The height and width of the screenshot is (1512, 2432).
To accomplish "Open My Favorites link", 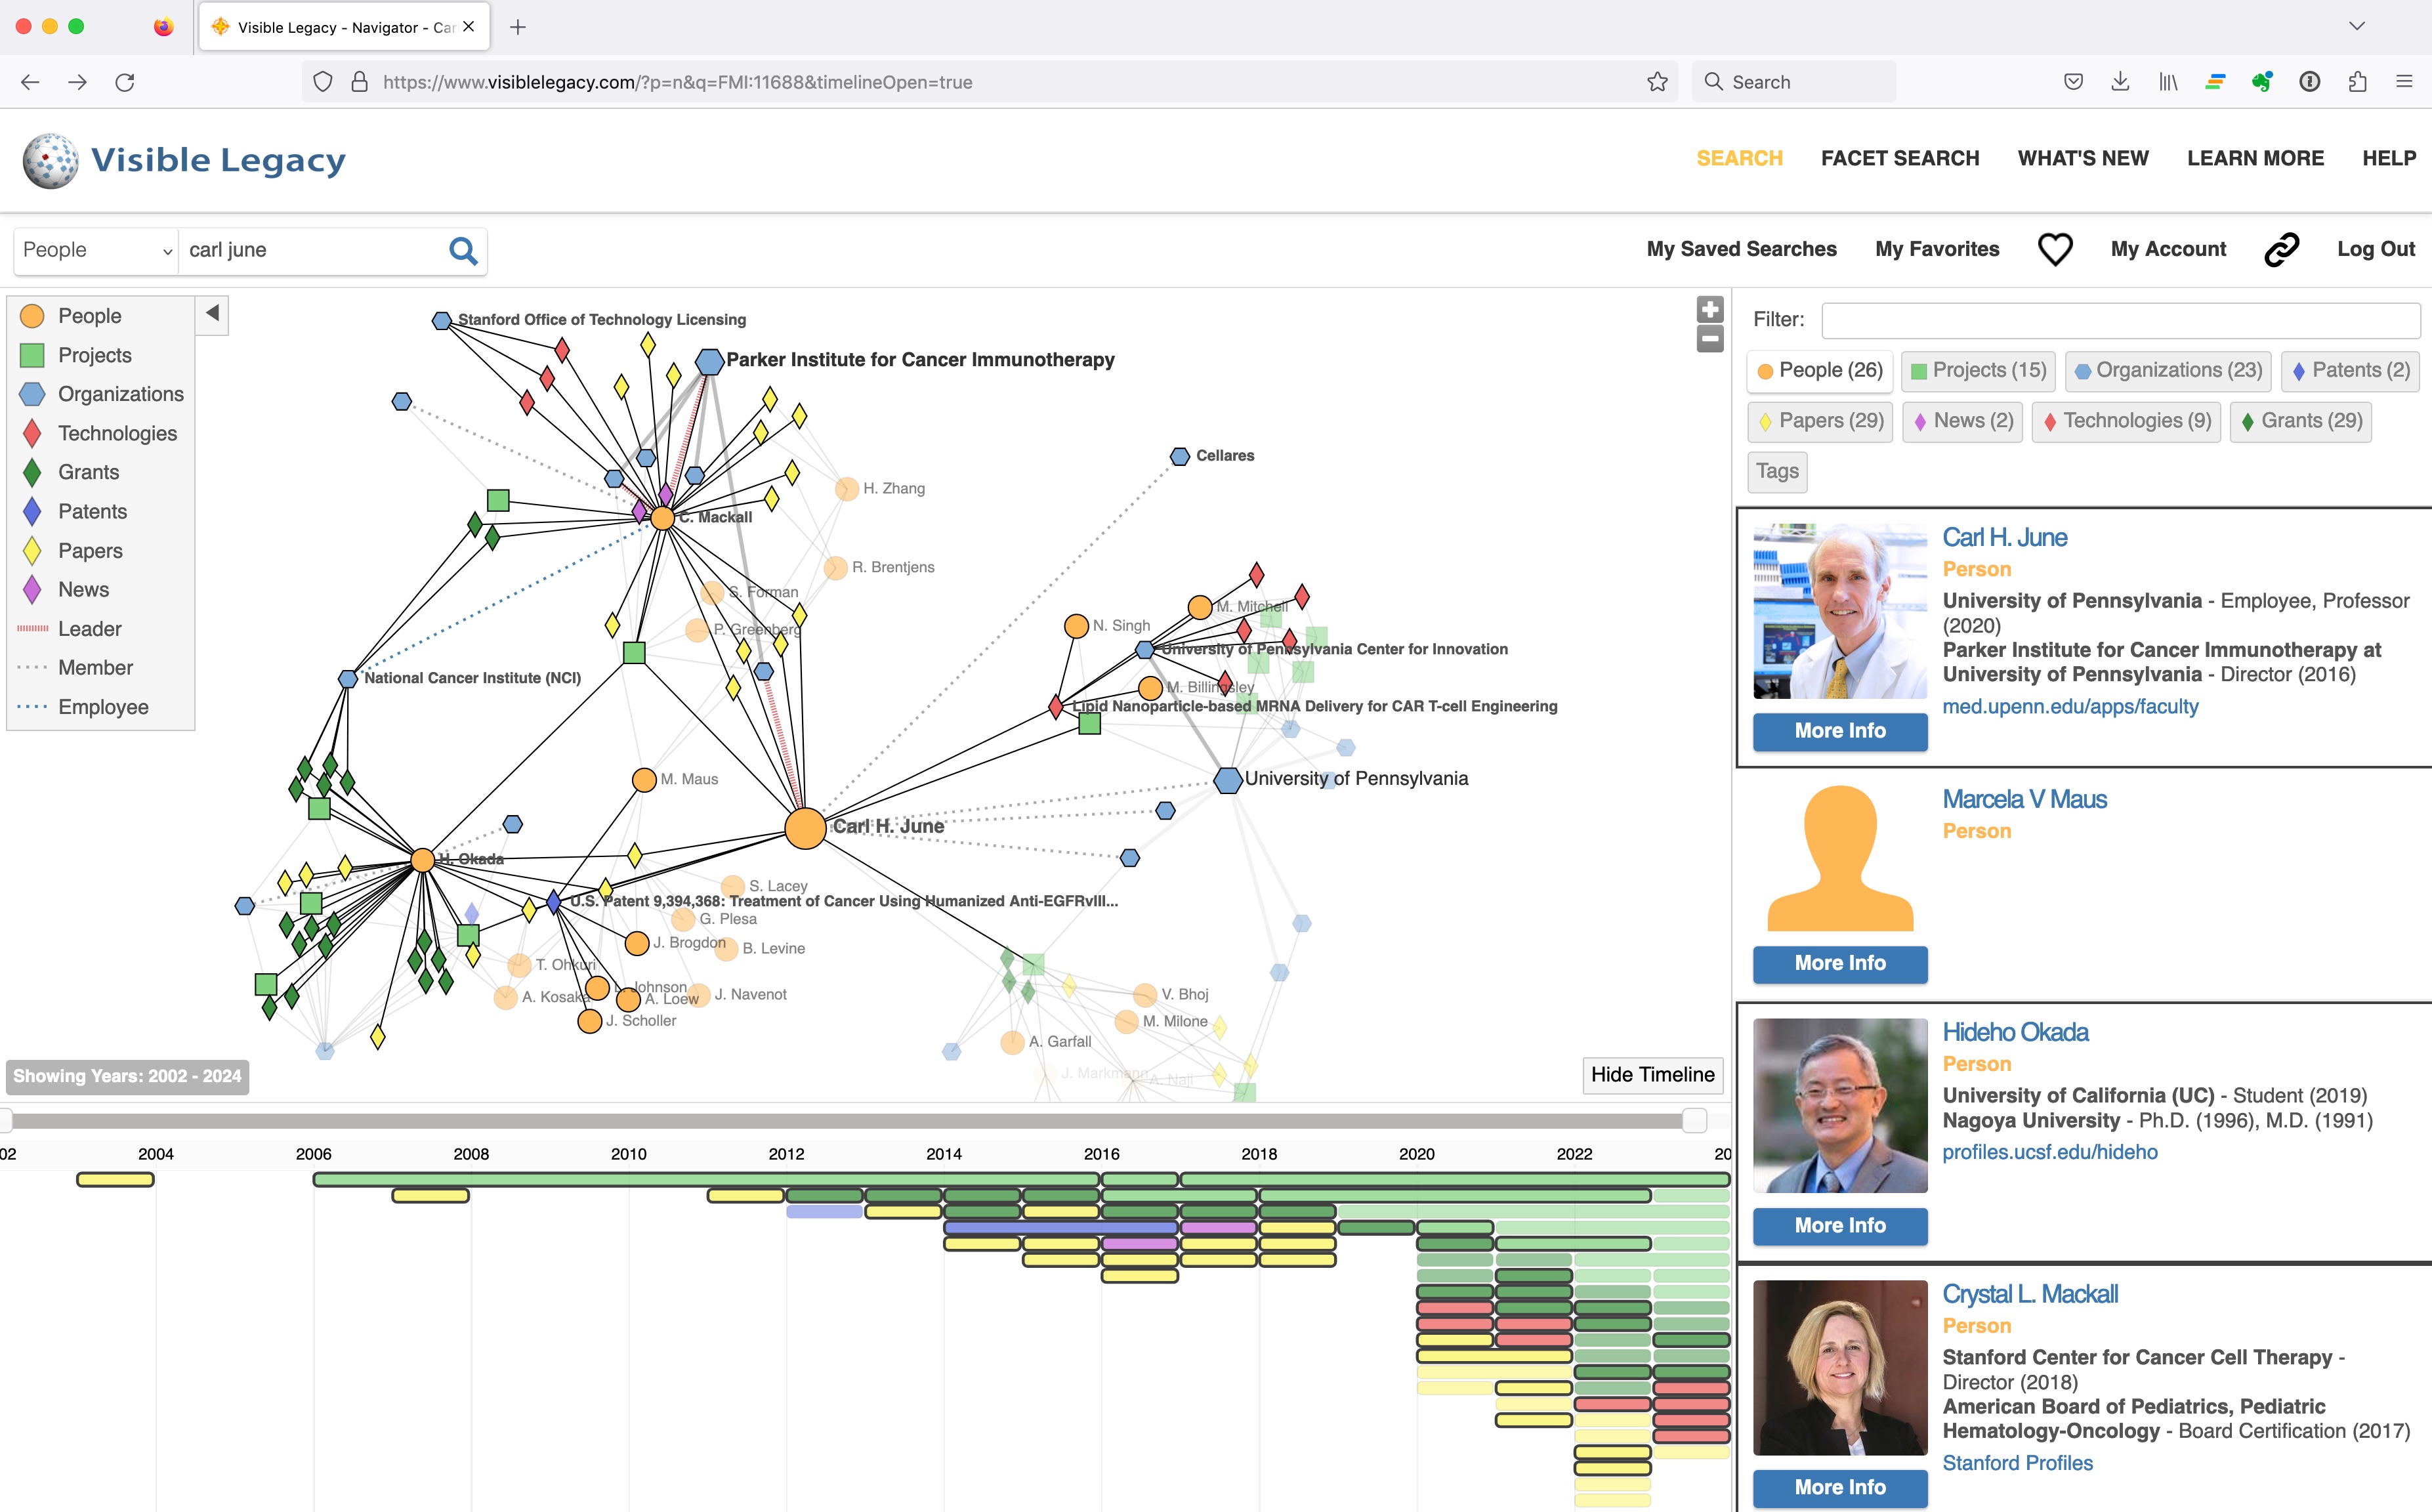I will click(x=1937, y=249).
